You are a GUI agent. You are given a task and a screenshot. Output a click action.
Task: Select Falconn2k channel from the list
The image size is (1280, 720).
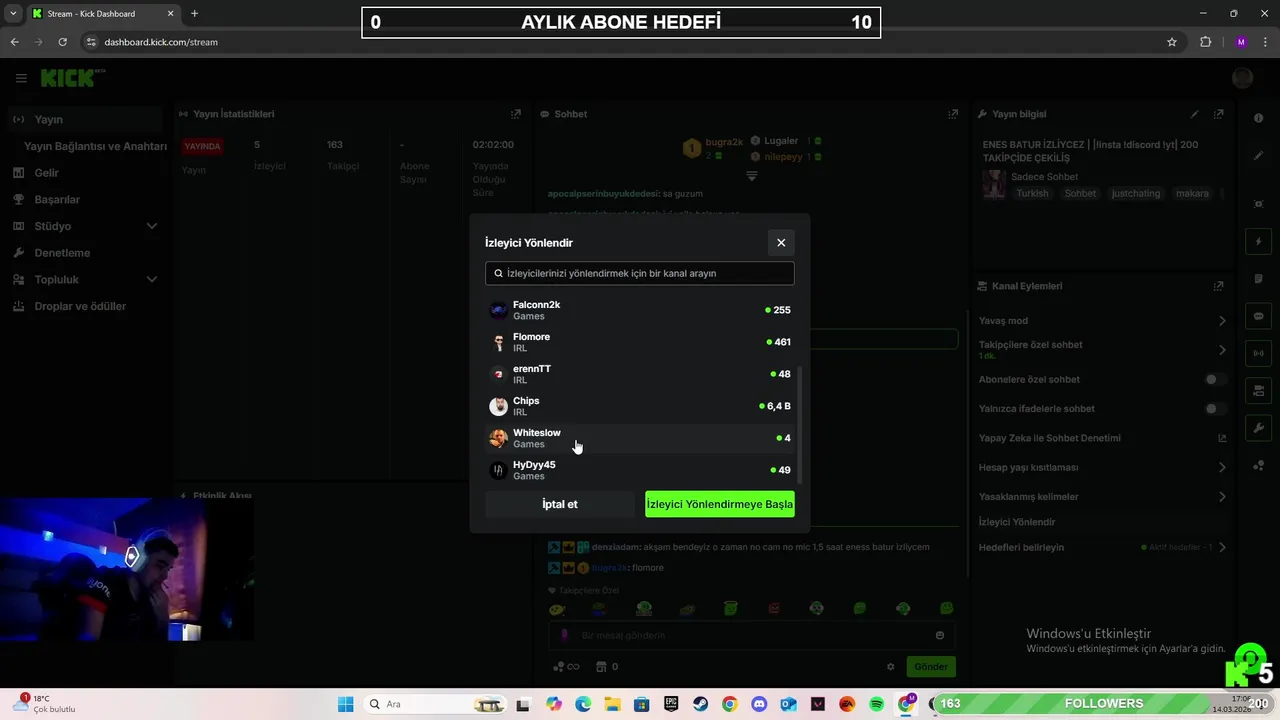[640, 310]
